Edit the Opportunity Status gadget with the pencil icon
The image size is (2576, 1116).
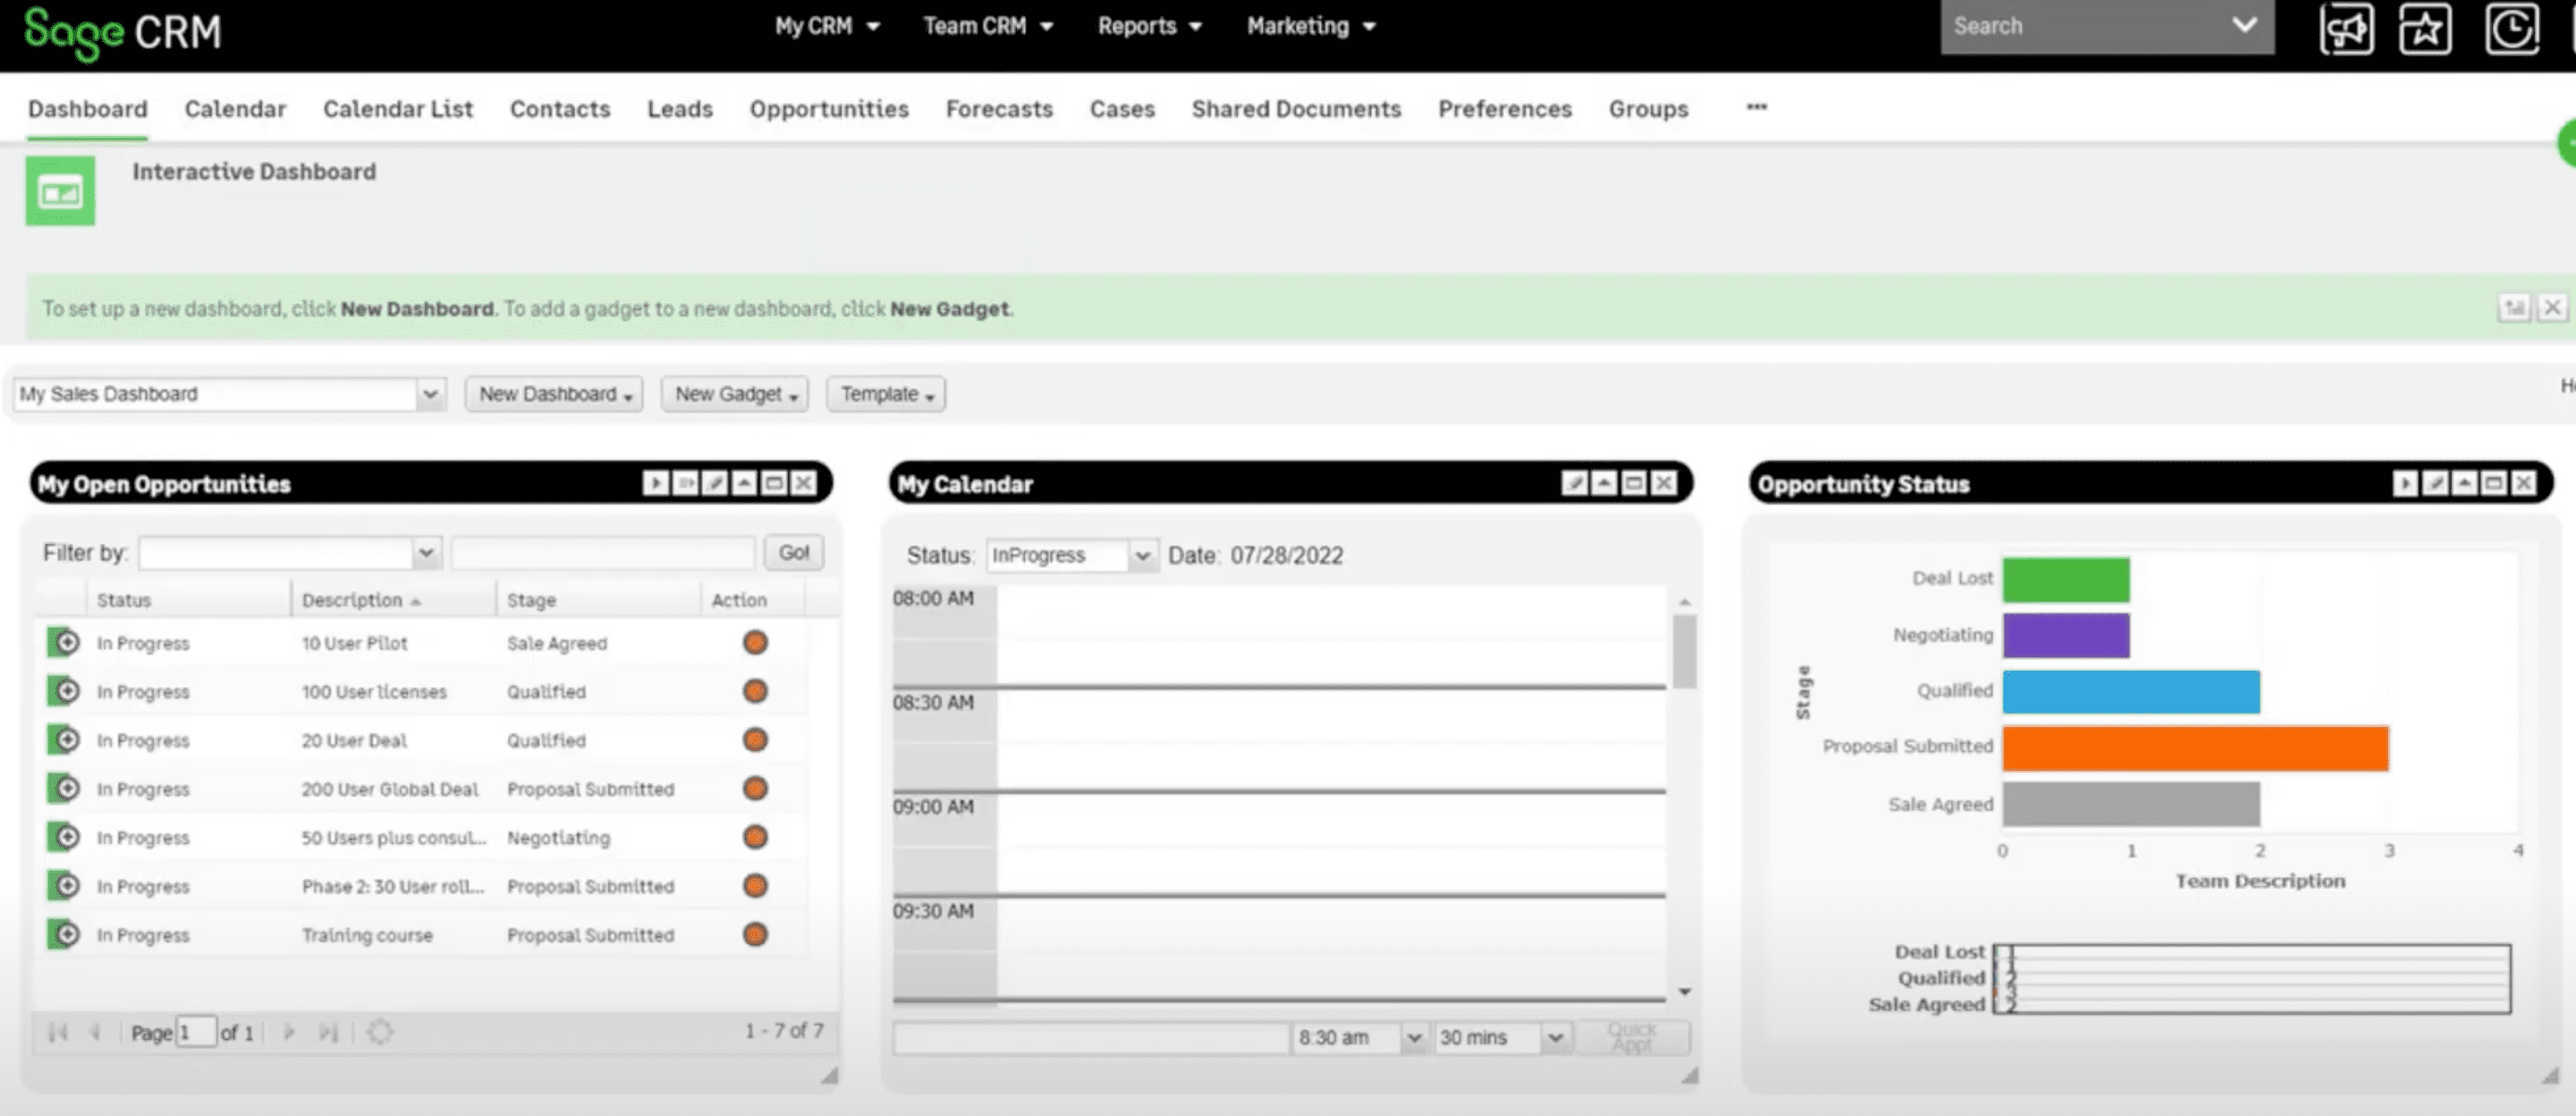(2434, 482)
